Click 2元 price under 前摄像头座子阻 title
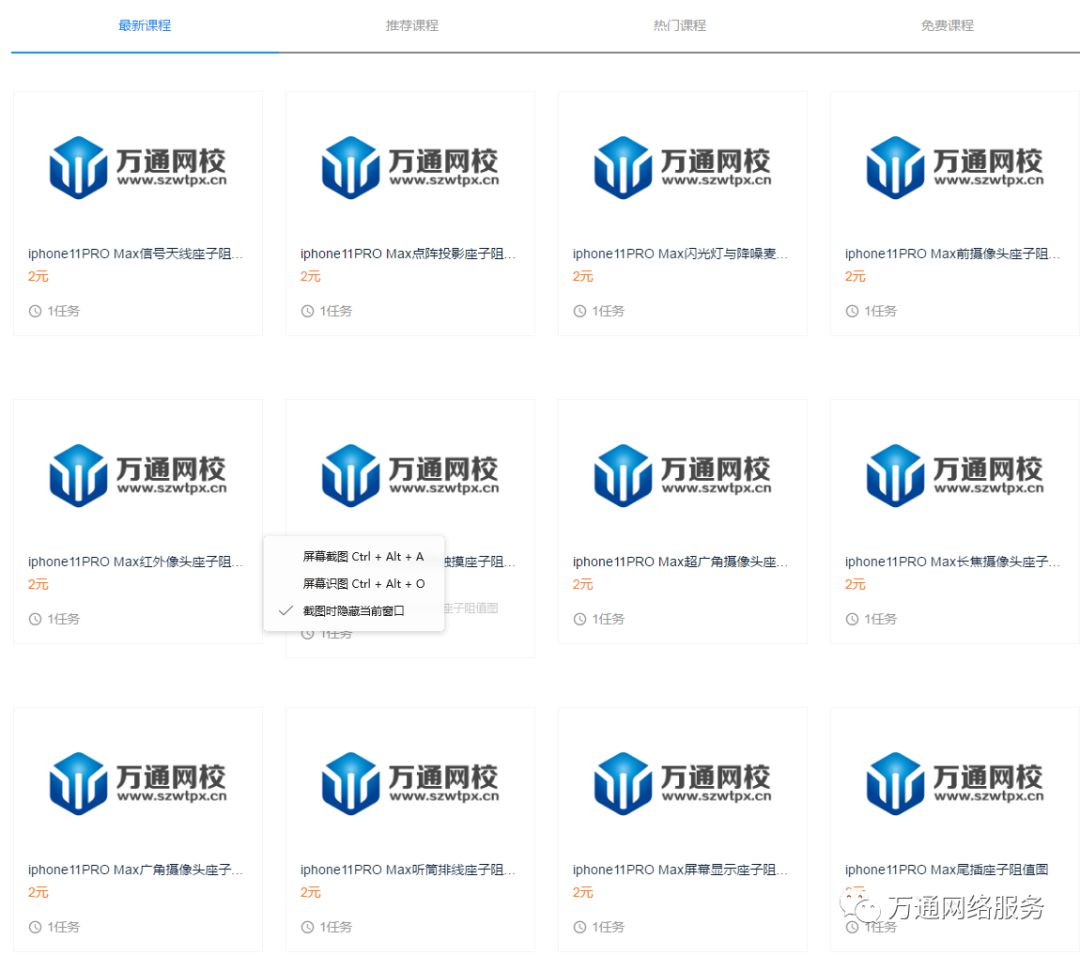This screenshot has height=955, width=1080. pyautogui.click(x=855, y=276)
